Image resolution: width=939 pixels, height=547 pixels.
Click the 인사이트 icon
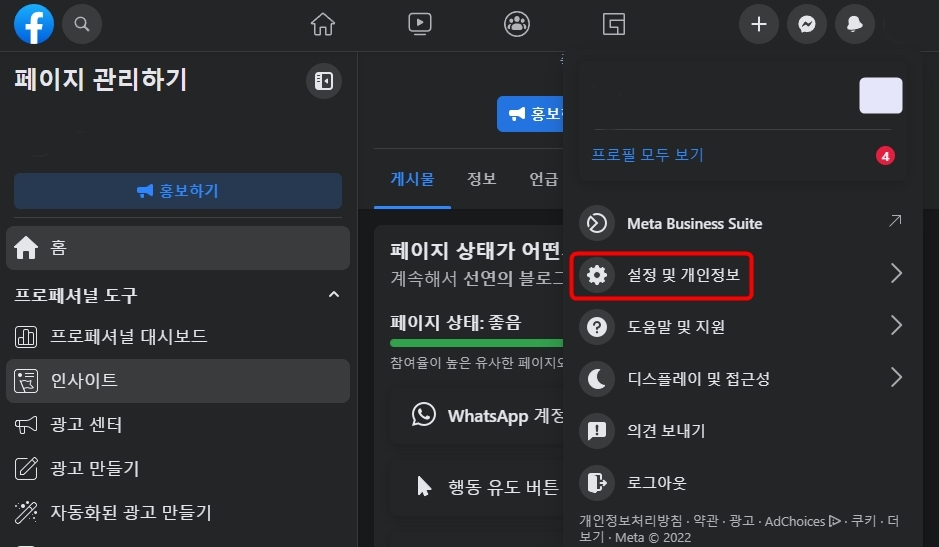(x=26, y=381)
